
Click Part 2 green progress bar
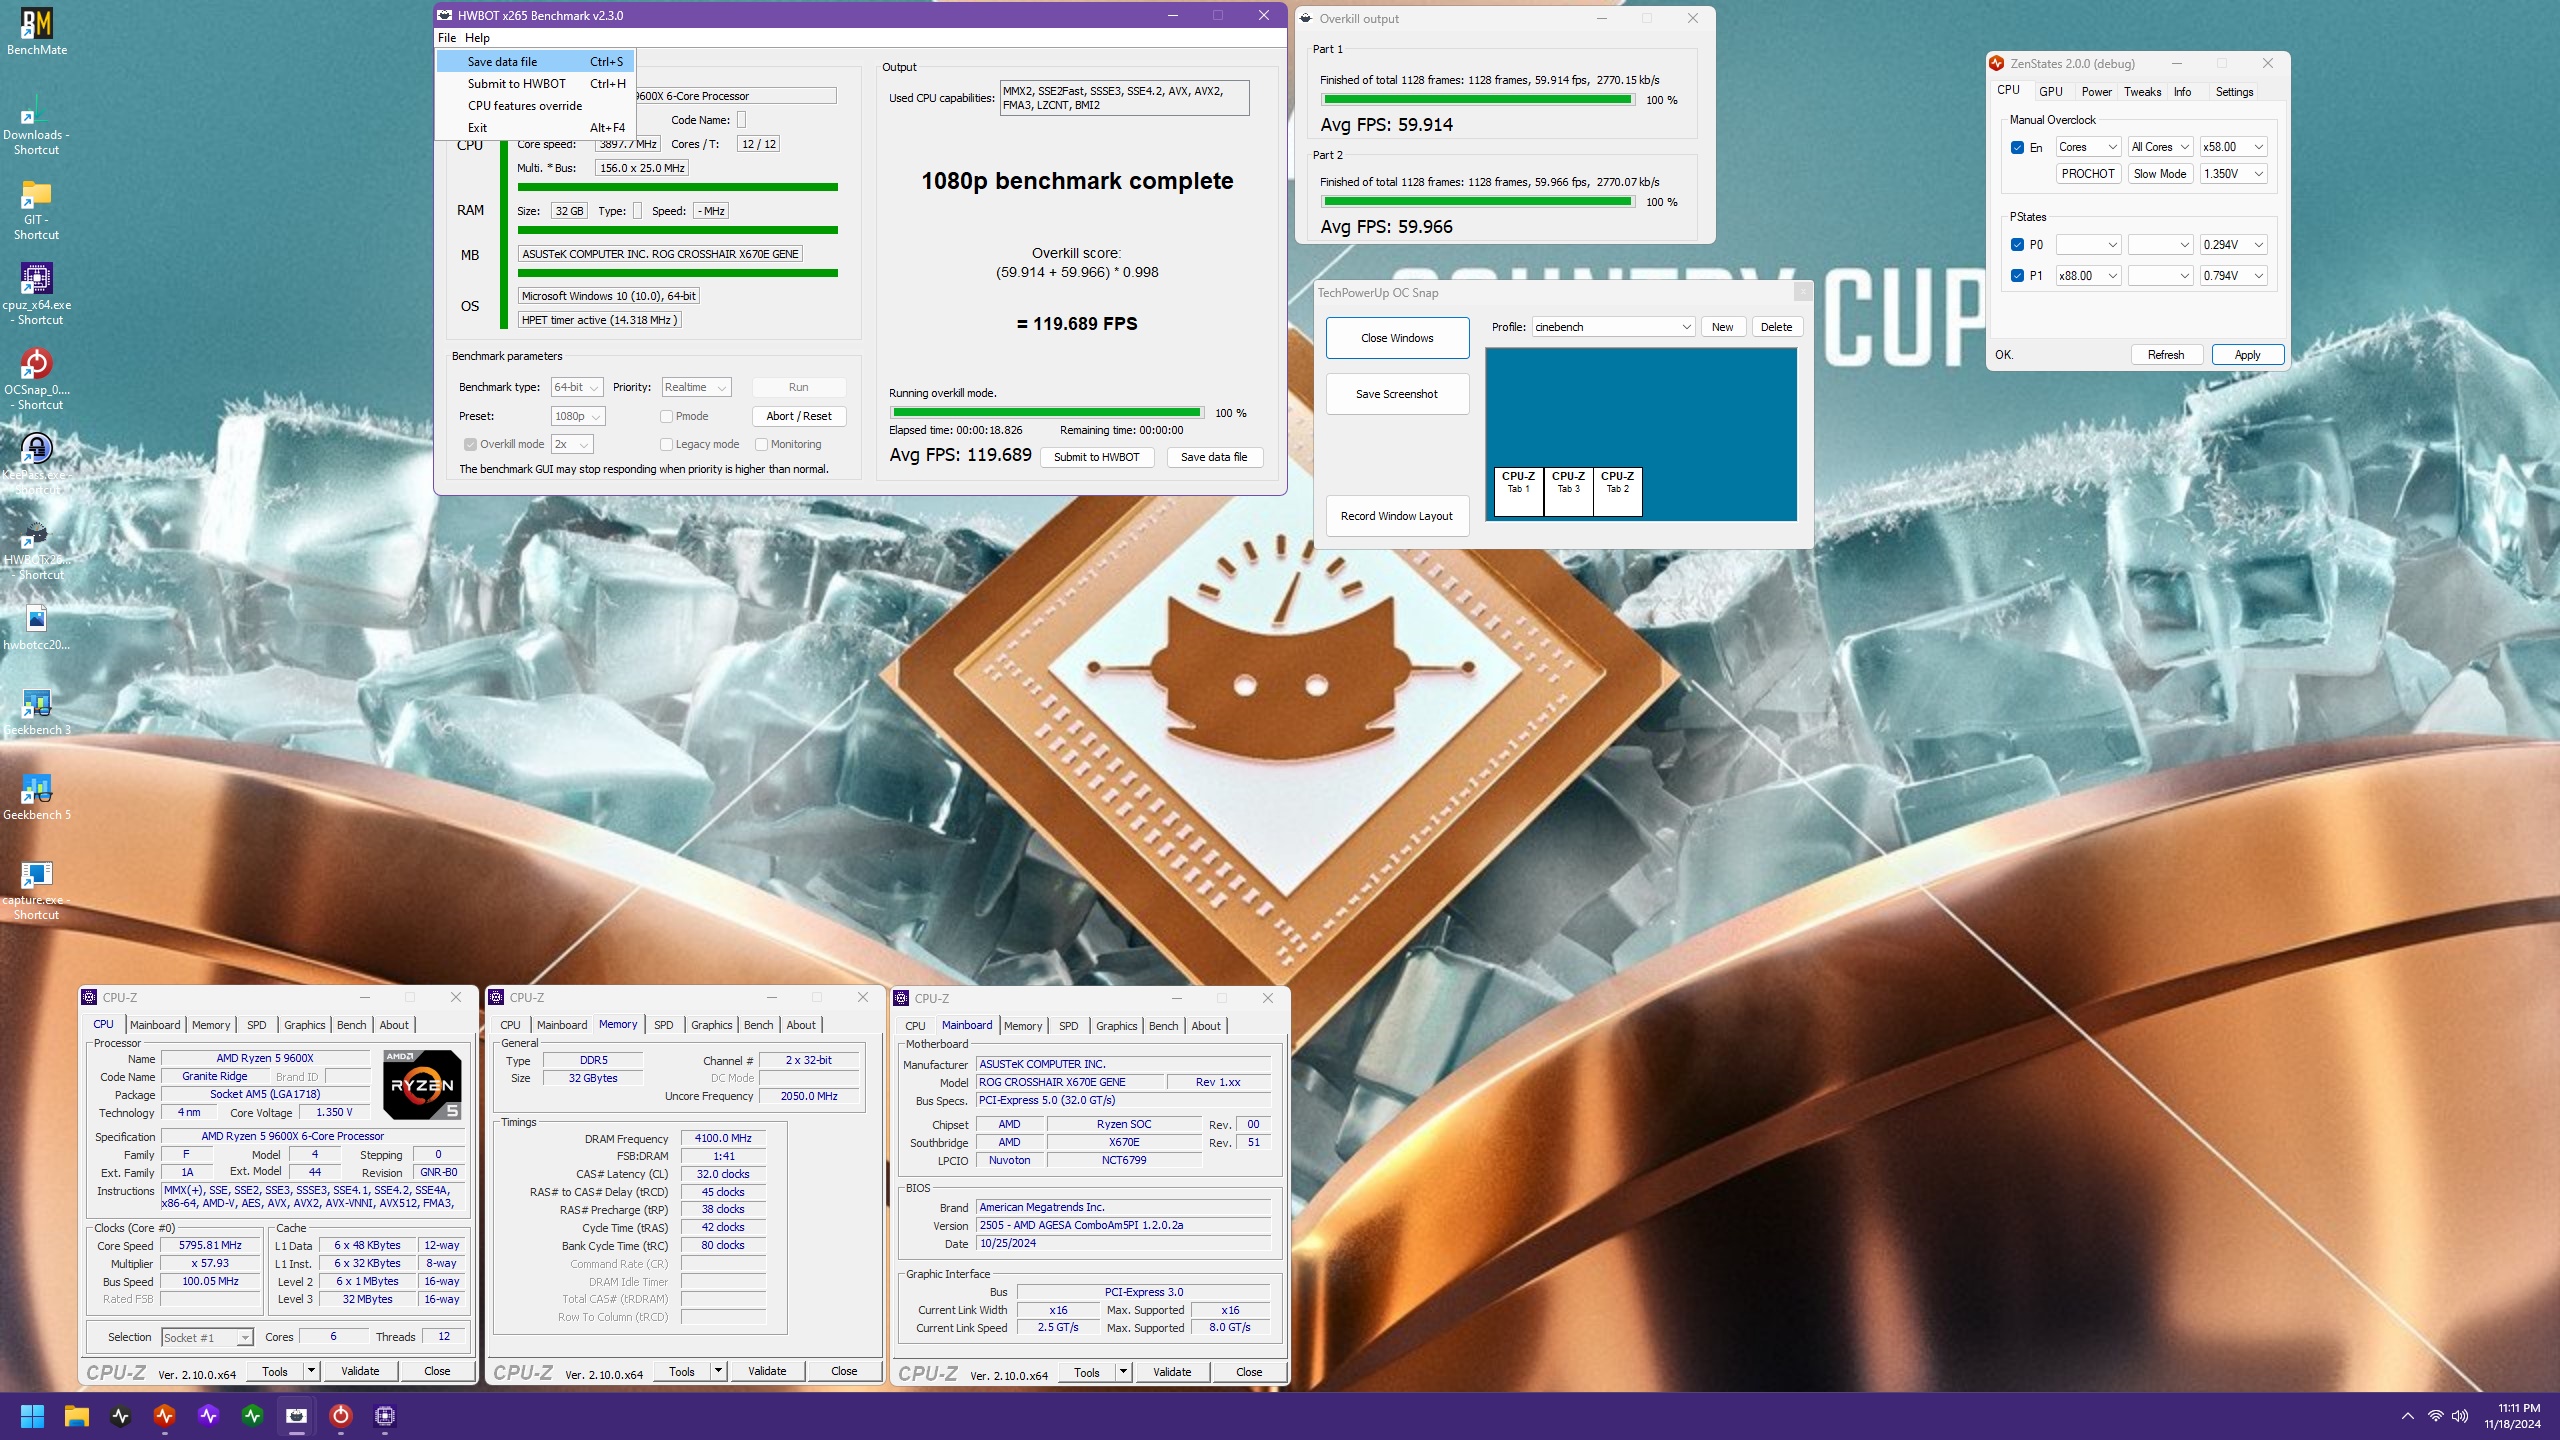tap(1477, 202)
